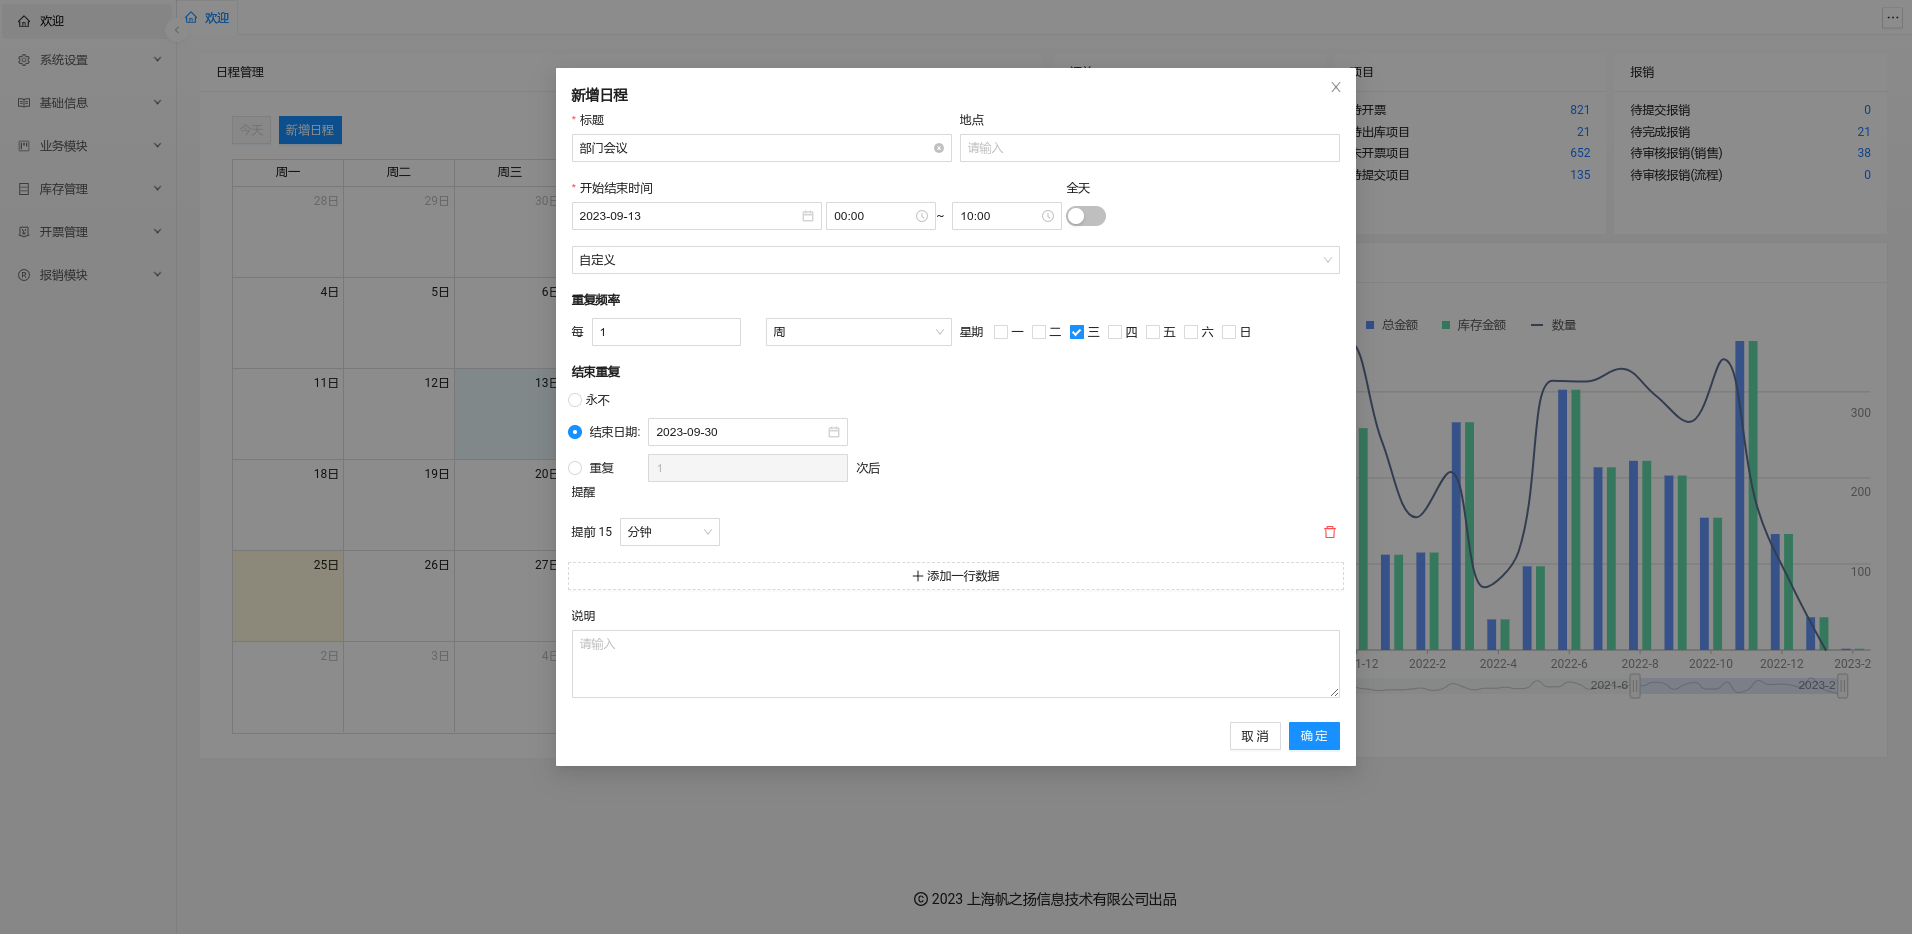Select the 结束日期 radio option

click(575, 432)
